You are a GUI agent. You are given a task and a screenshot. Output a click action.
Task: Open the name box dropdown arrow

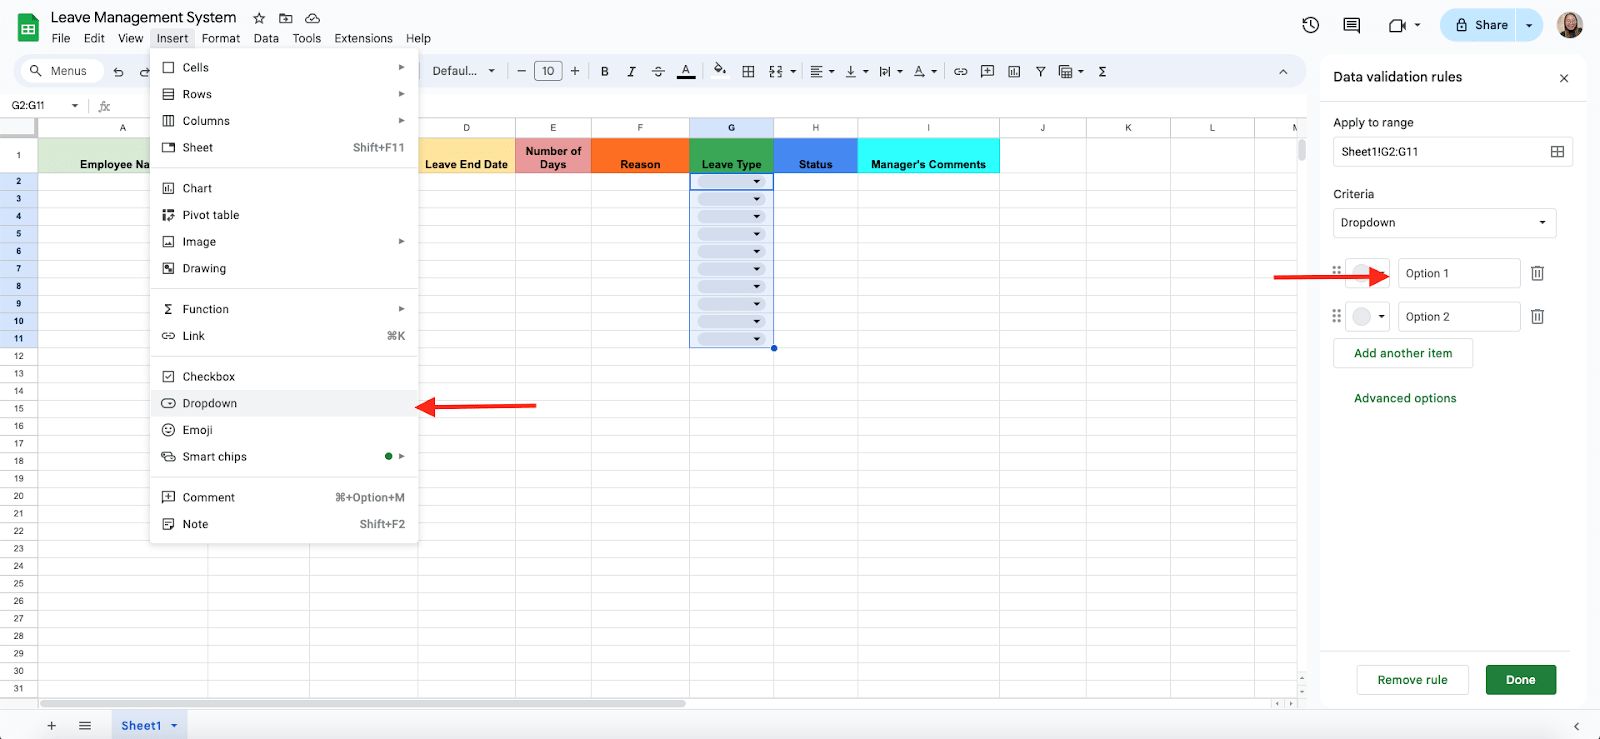(x=75, y=105)
